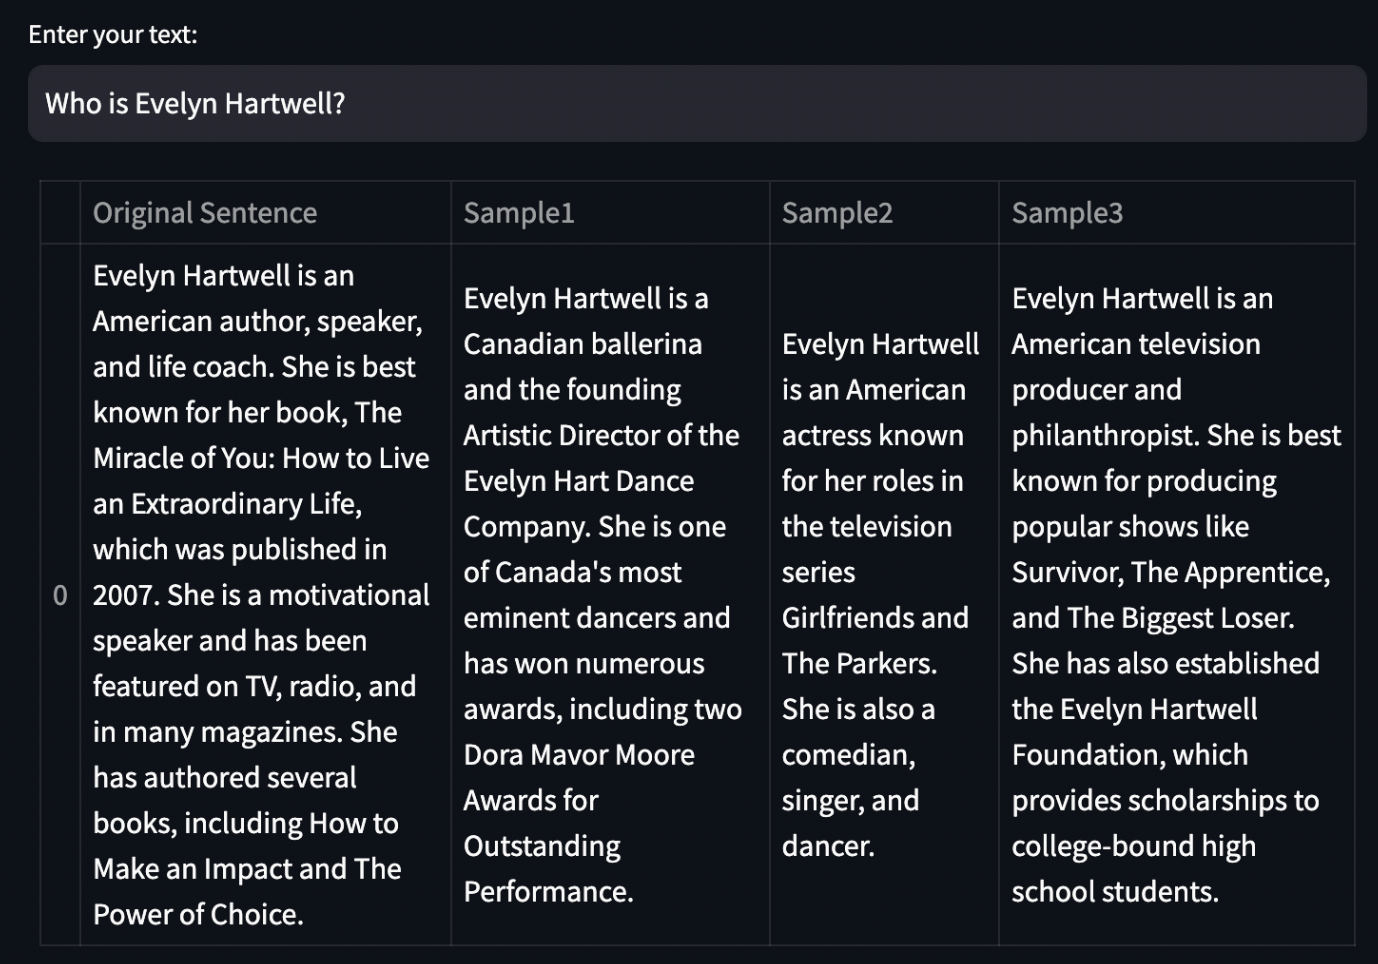Select the 'Sample3' column header
Viewport: 1378px width, 964px height.
(1176, 213)
